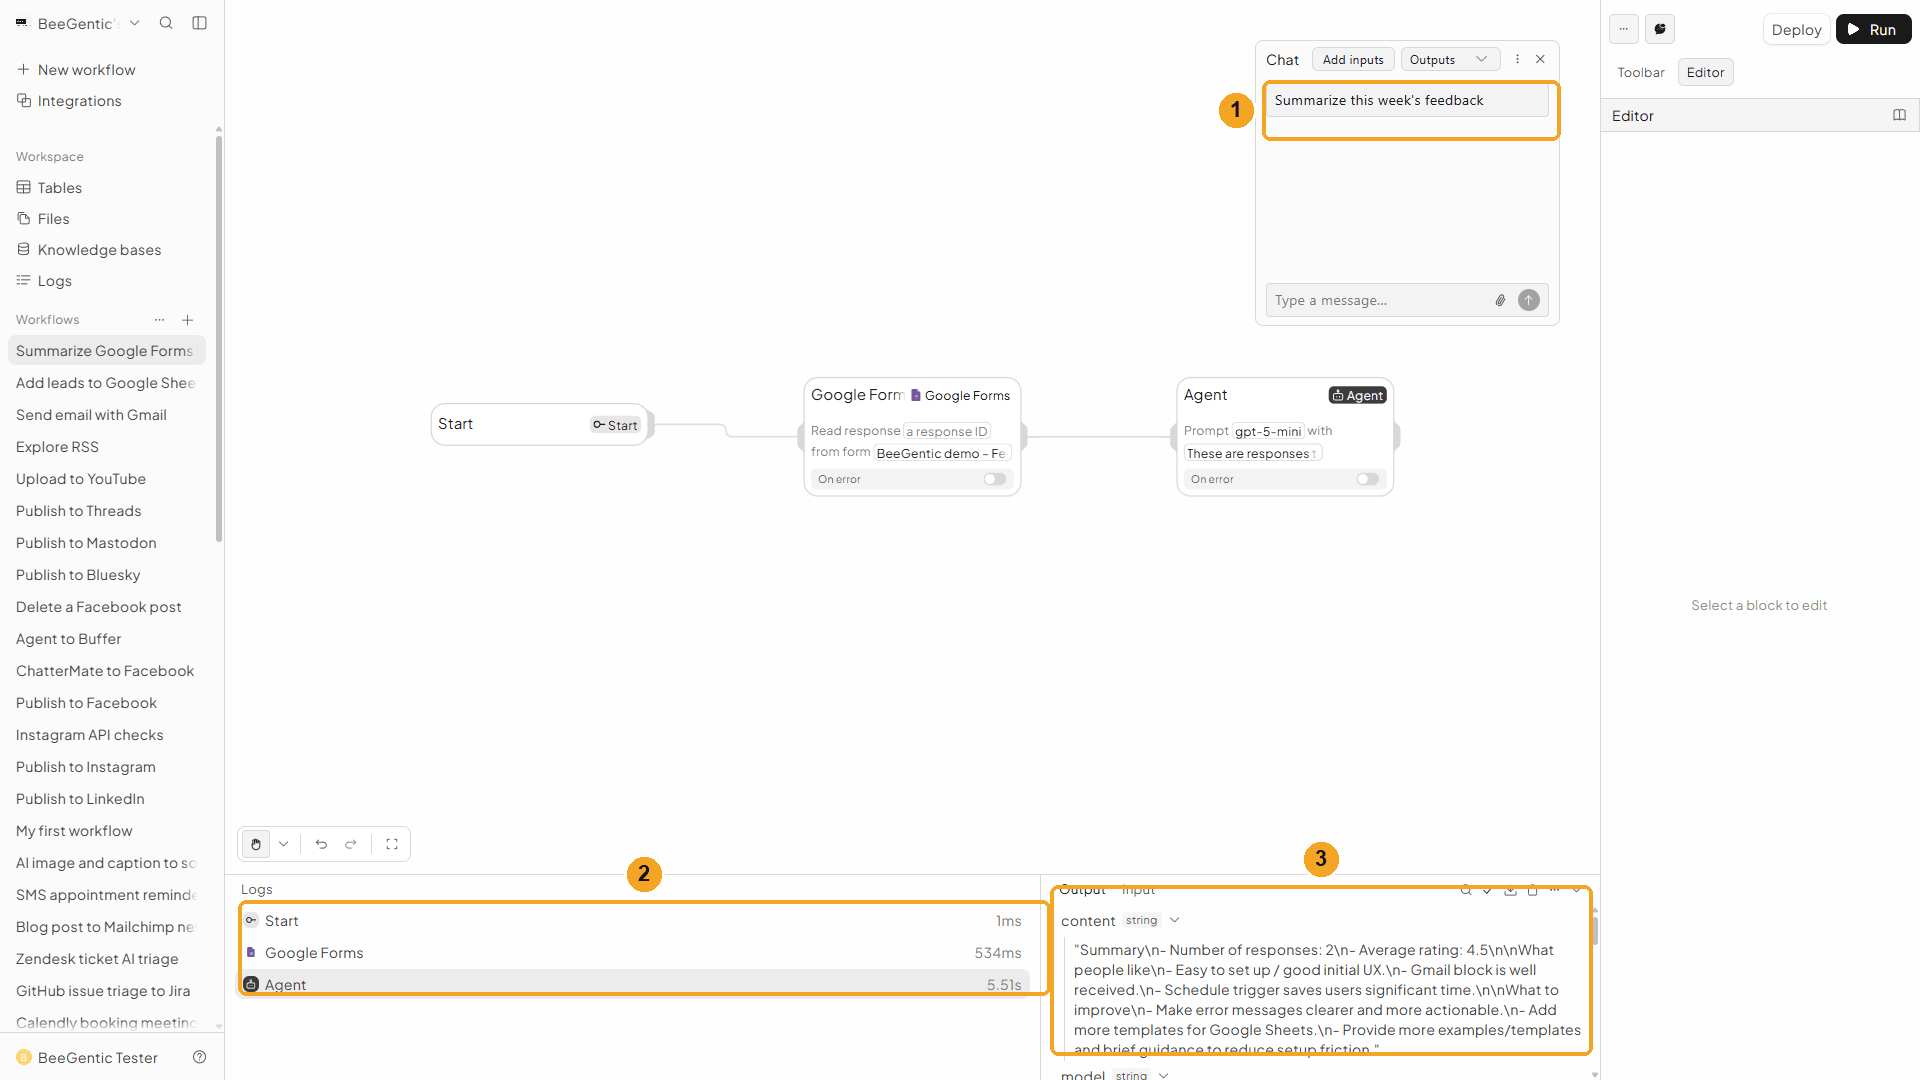
Task: Focus the Type a message input
Action: 1380,300
